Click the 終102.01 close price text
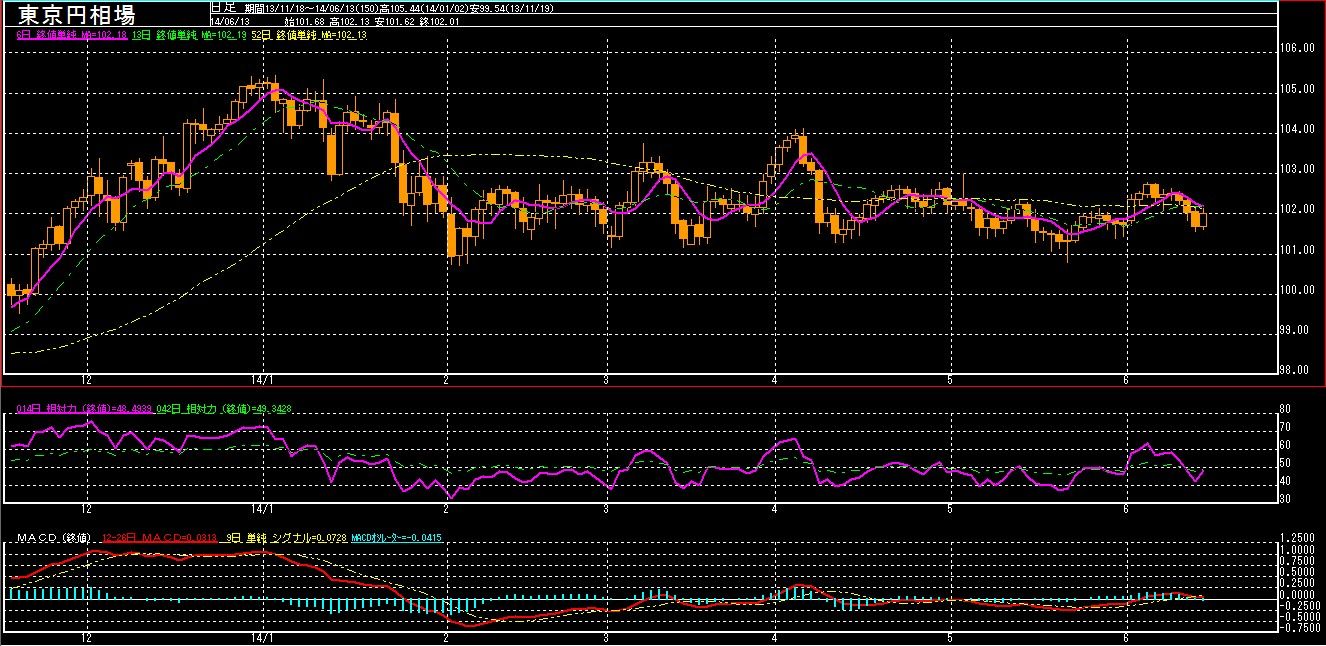1326x646 pixels. pyautogui.click(x=439, y=22)
